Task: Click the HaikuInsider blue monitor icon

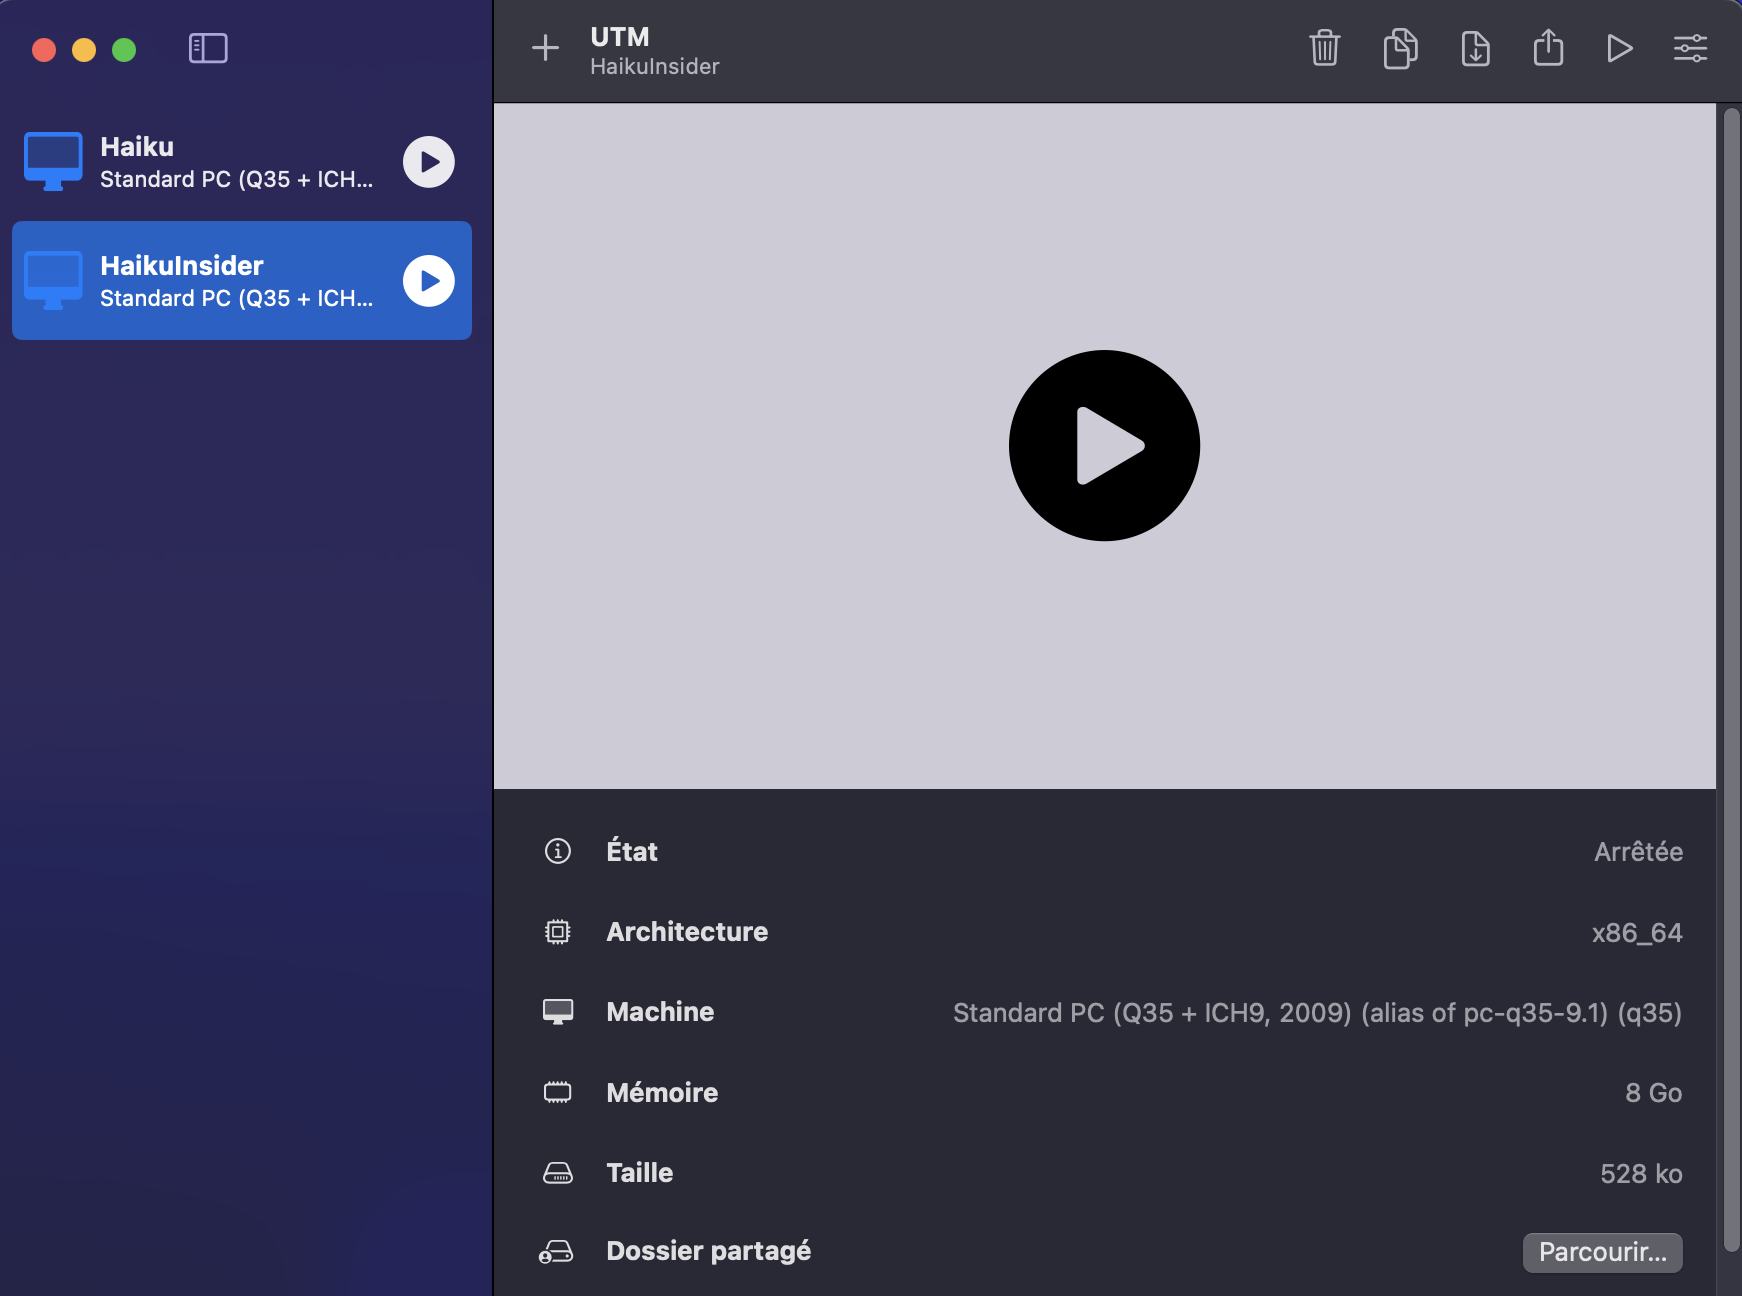Action: 53,280
